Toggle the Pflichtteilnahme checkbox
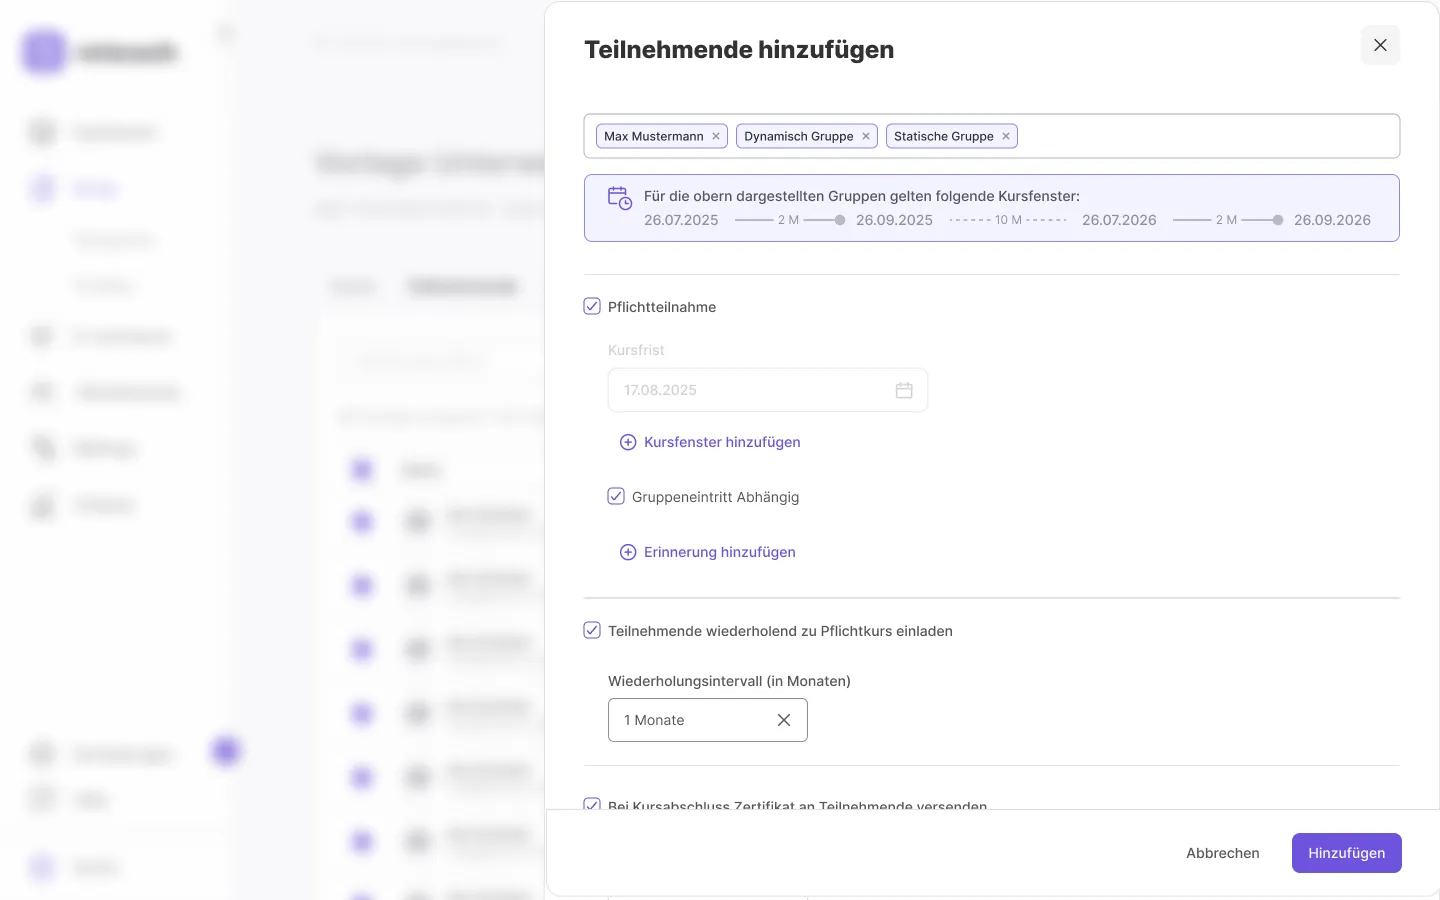Screen dimensions: 1440x900 [592, 306]
